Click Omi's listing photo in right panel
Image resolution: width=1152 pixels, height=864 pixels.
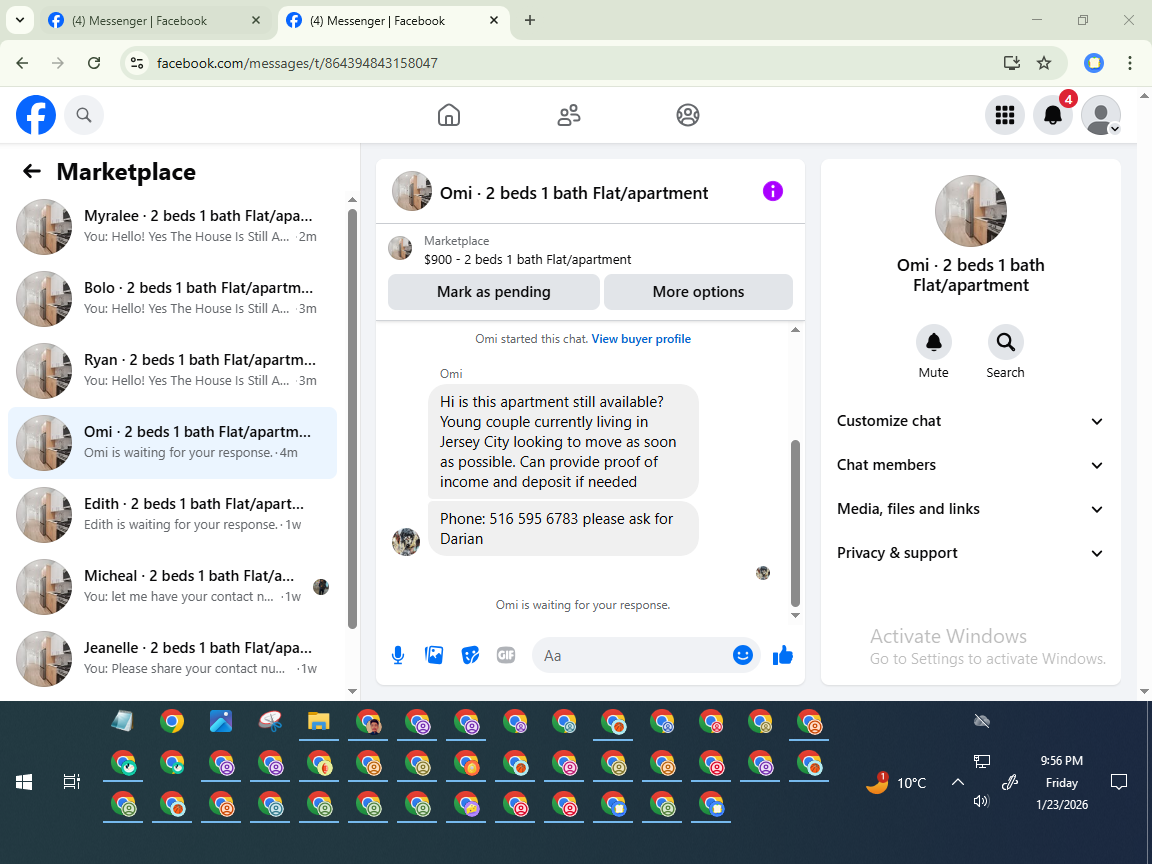tap(971, 211)
